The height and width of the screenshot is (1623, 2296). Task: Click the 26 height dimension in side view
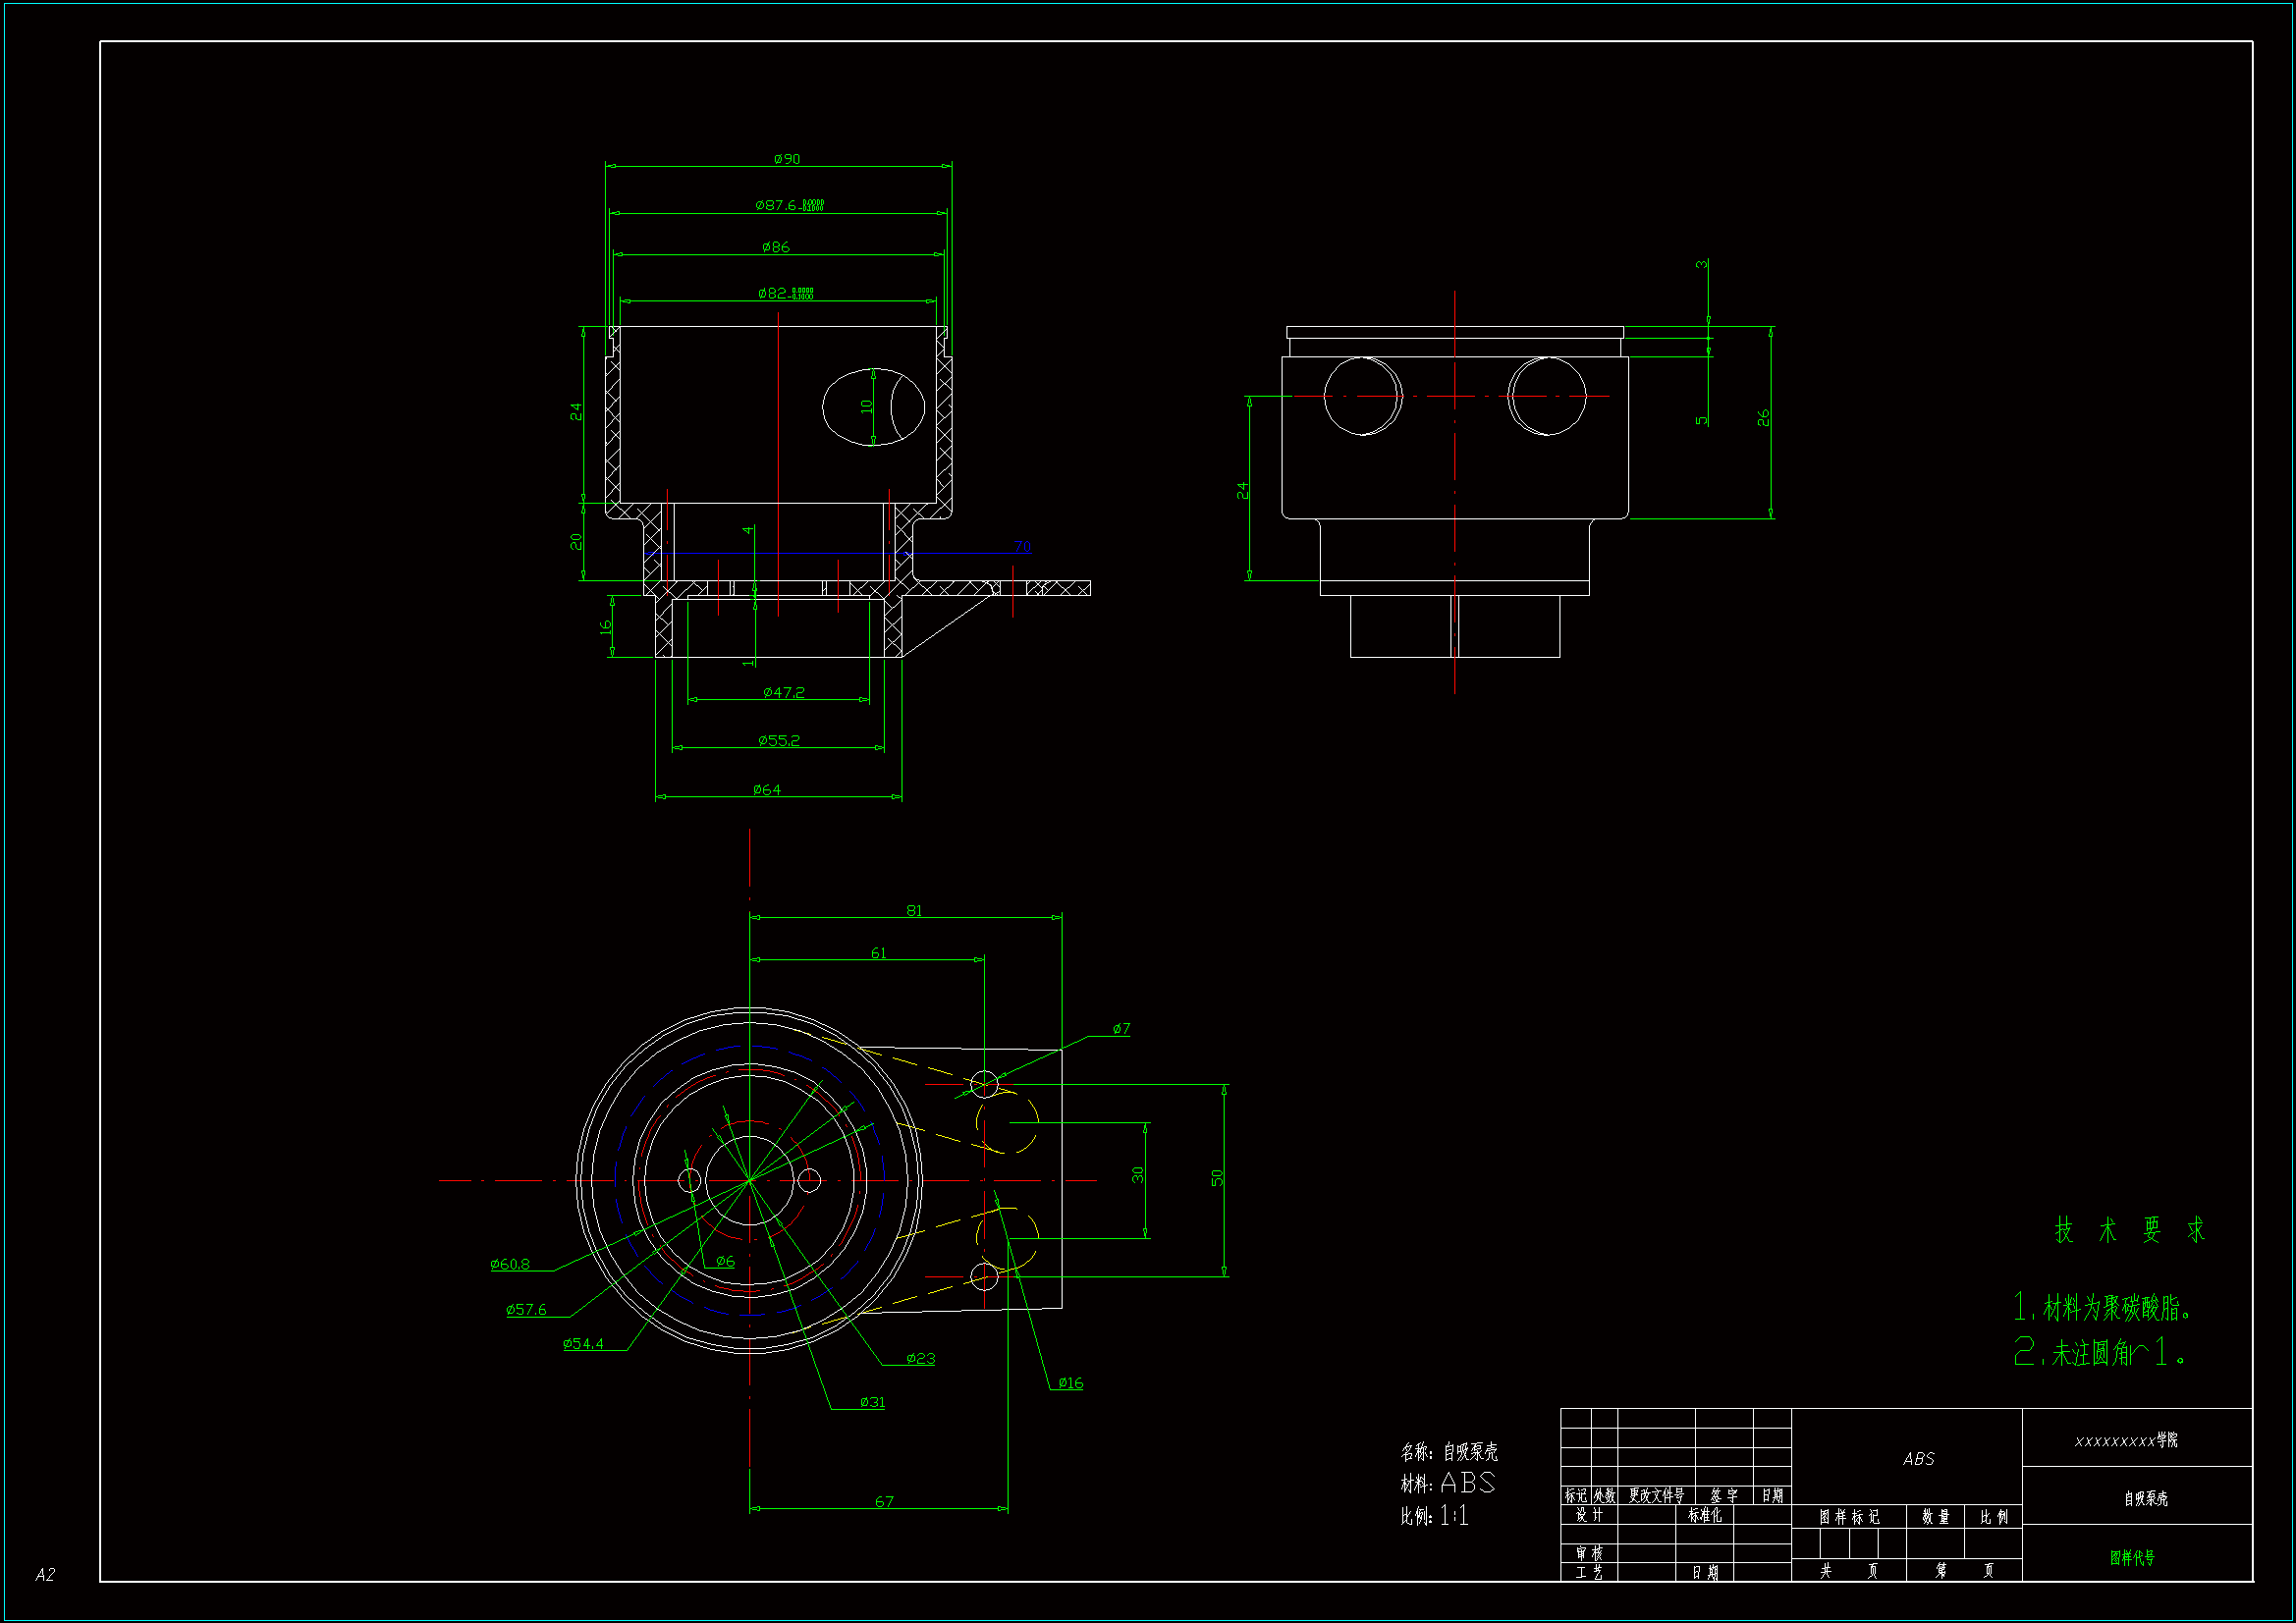[x=1764, y=418]
